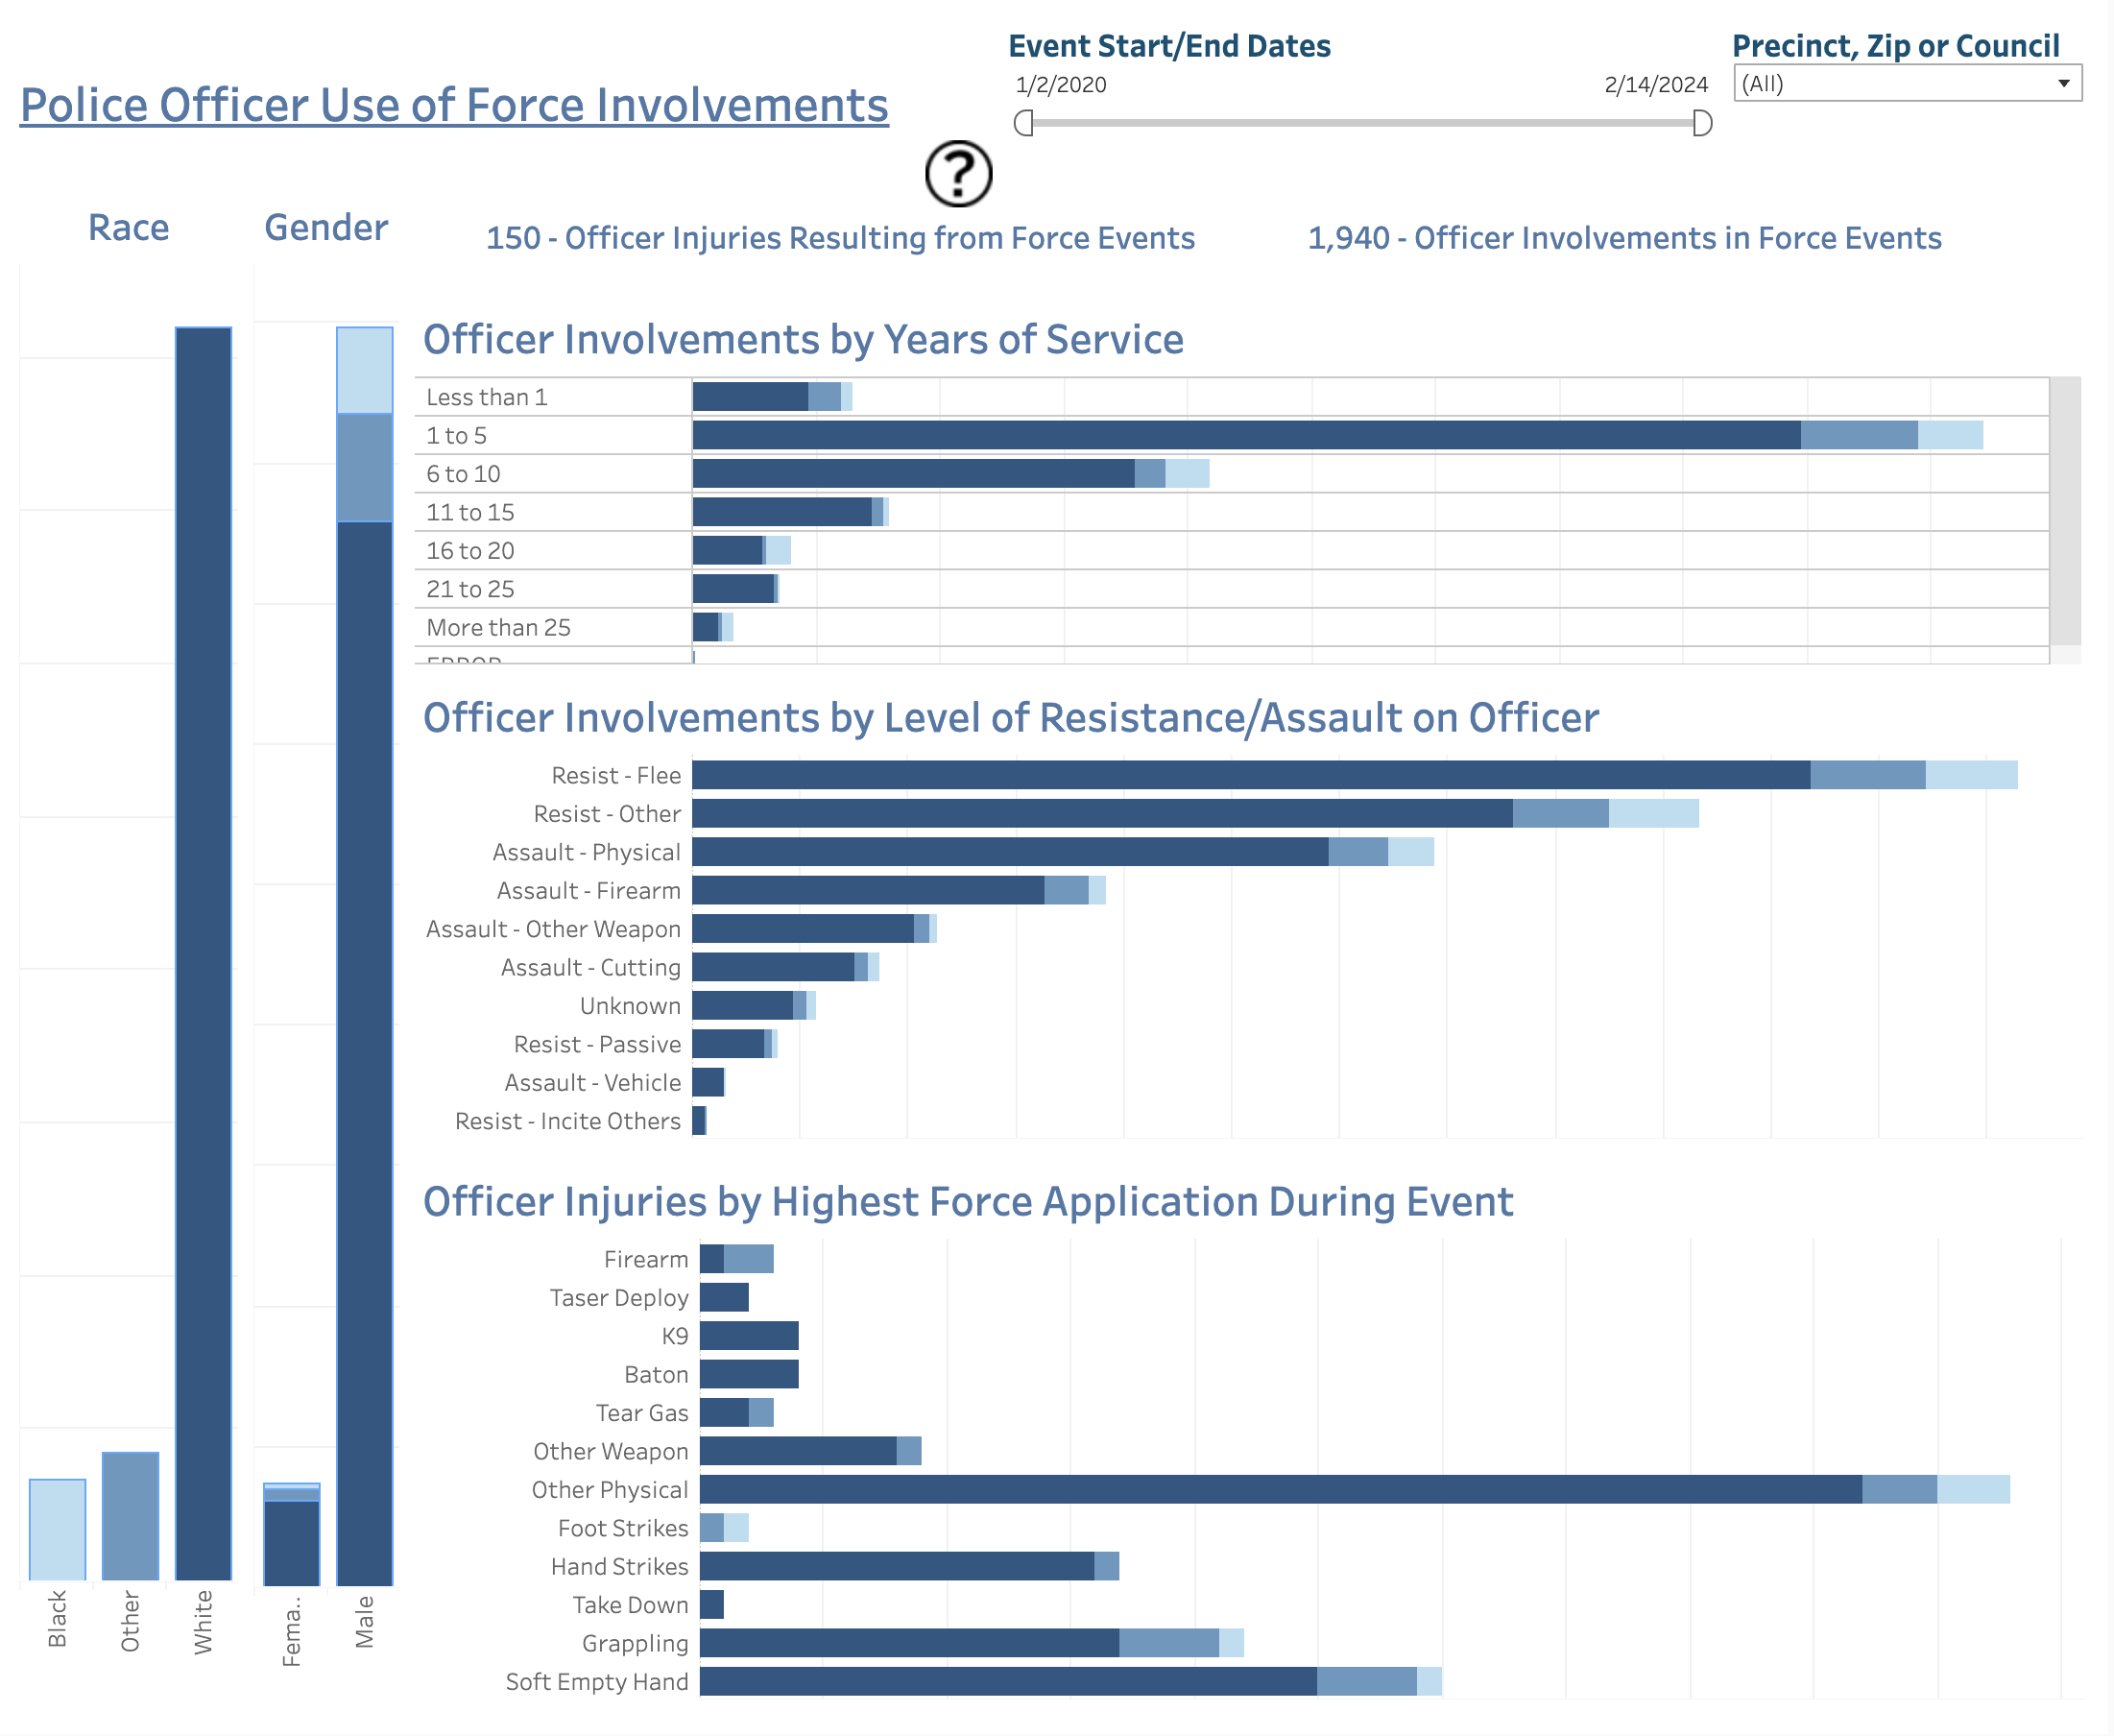Click the dropdown arrow next to (All)
Screen dimensions: 2114x1736
(2063, 84)
